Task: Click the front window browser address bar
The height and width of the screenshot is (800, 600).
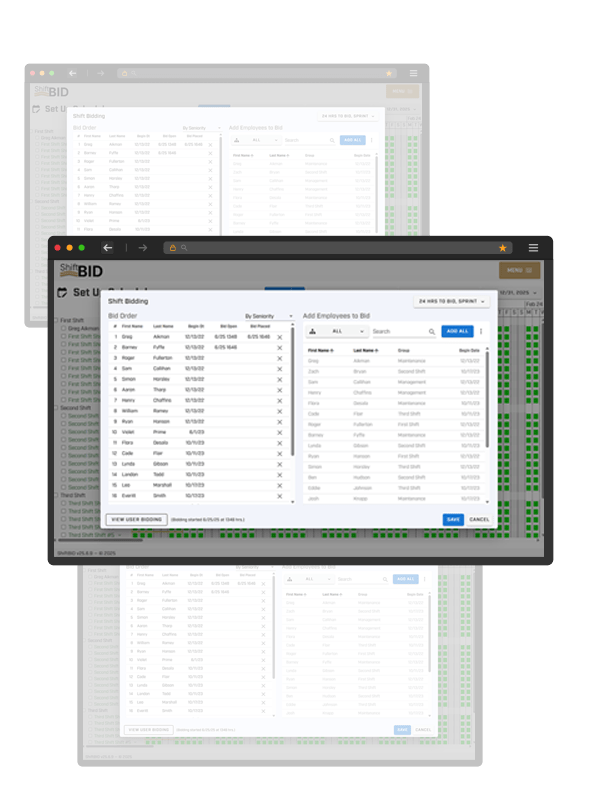Action: [x=338, y=248]
